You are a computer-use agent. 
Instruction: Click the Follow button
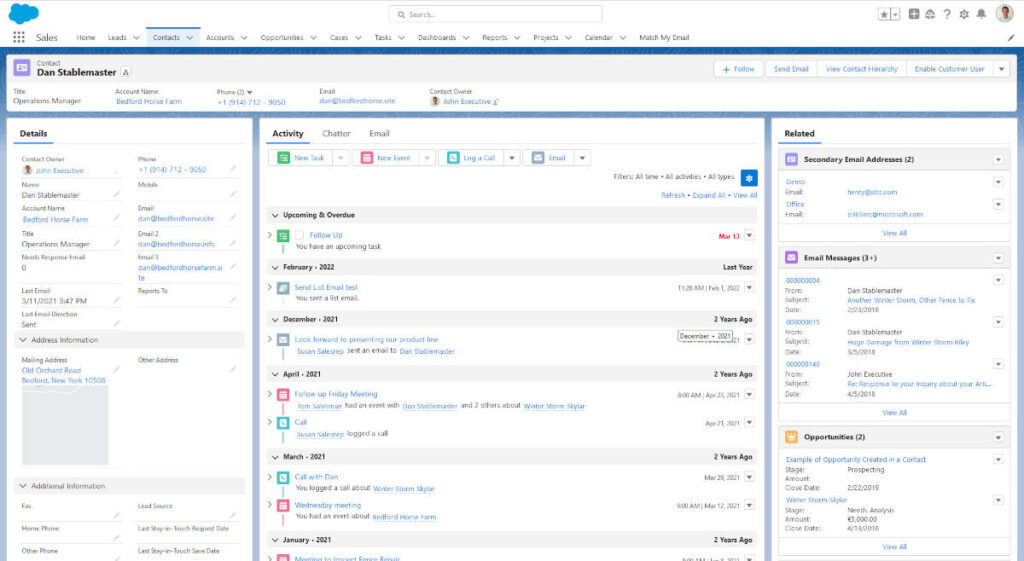[738, 69]
